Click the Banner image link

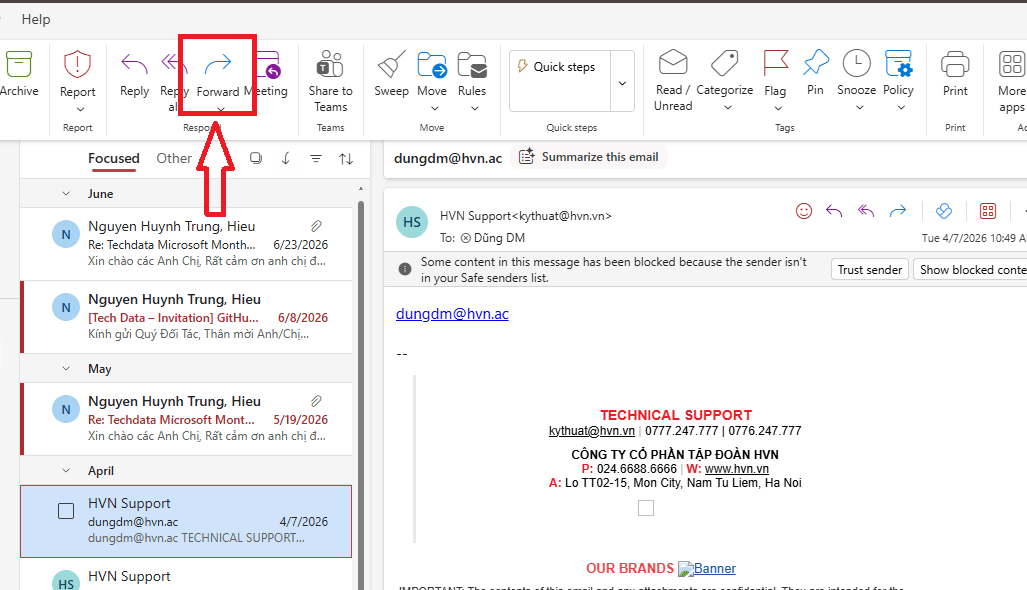pos(707,568)
